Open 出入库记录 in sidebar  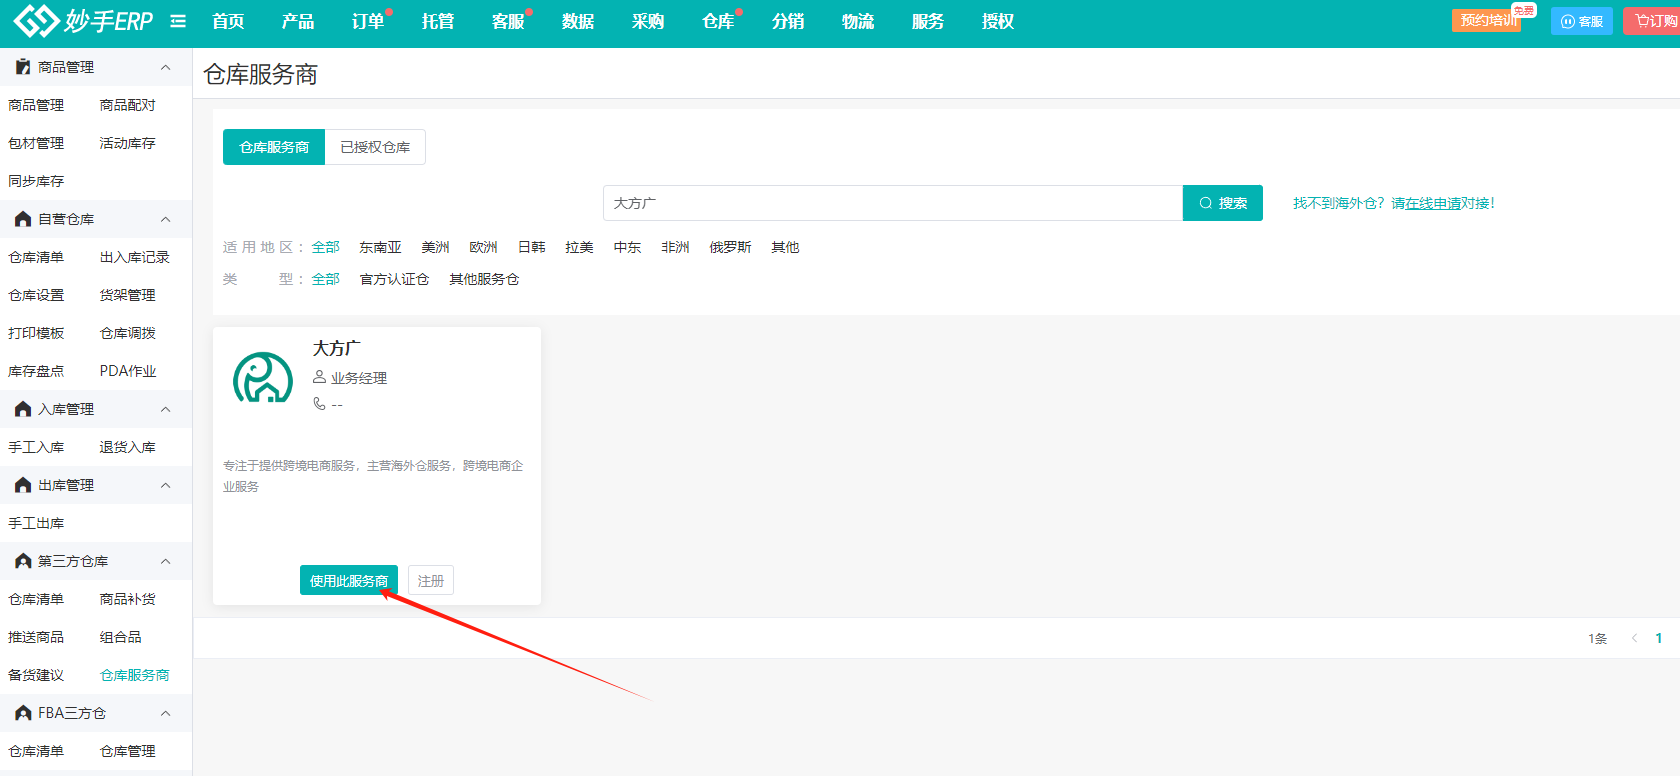click(135, 257)
